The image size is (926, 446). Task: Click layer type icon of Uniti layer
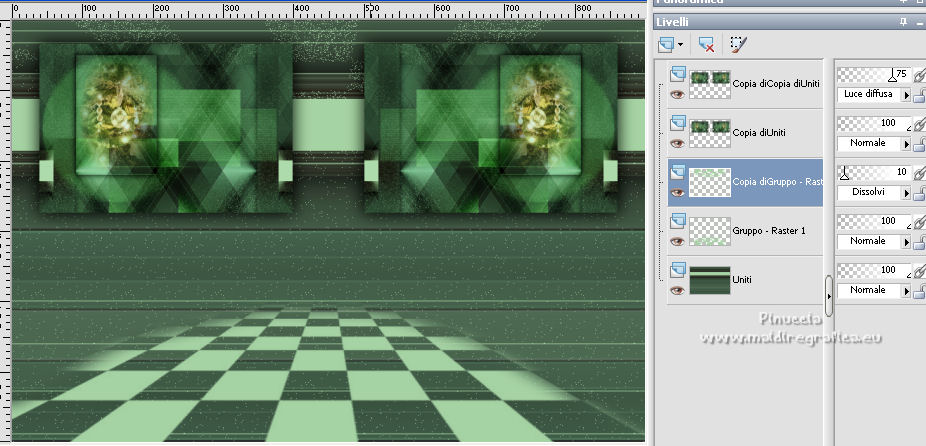(x=678, y=271)
